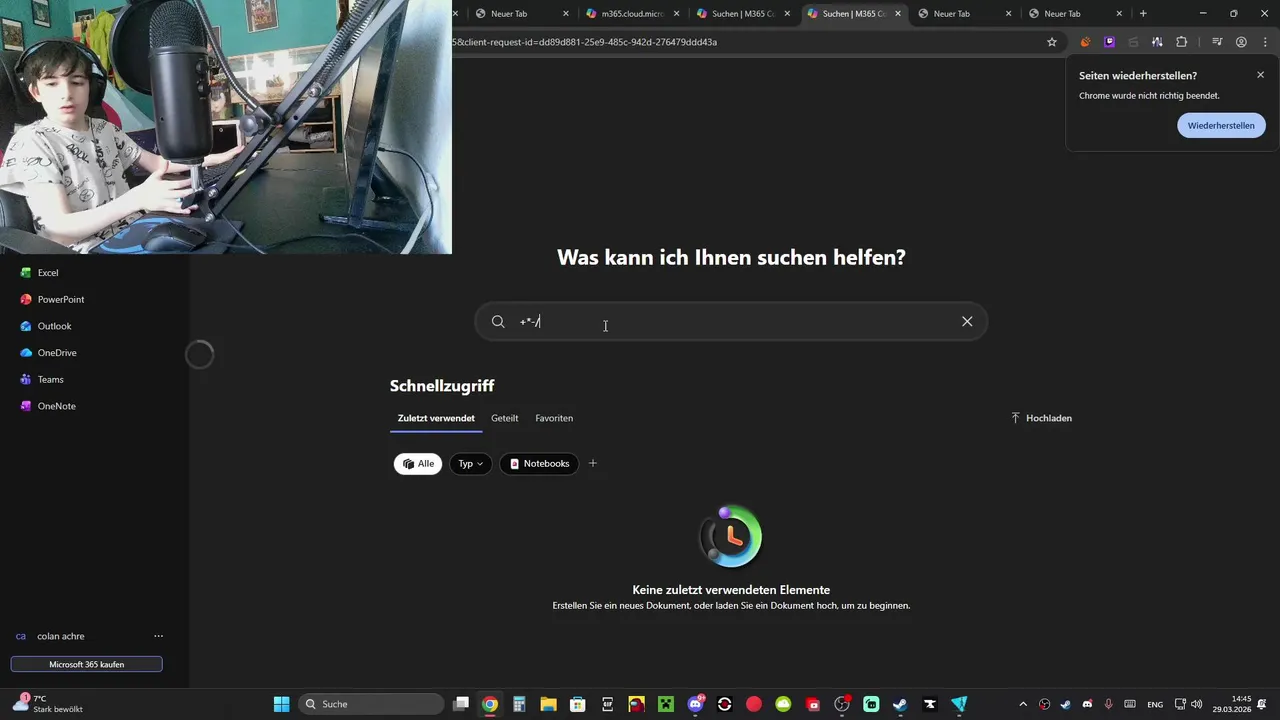
Task: Click the Schnellzugriff heading
Action: click(x=442, y=386)
